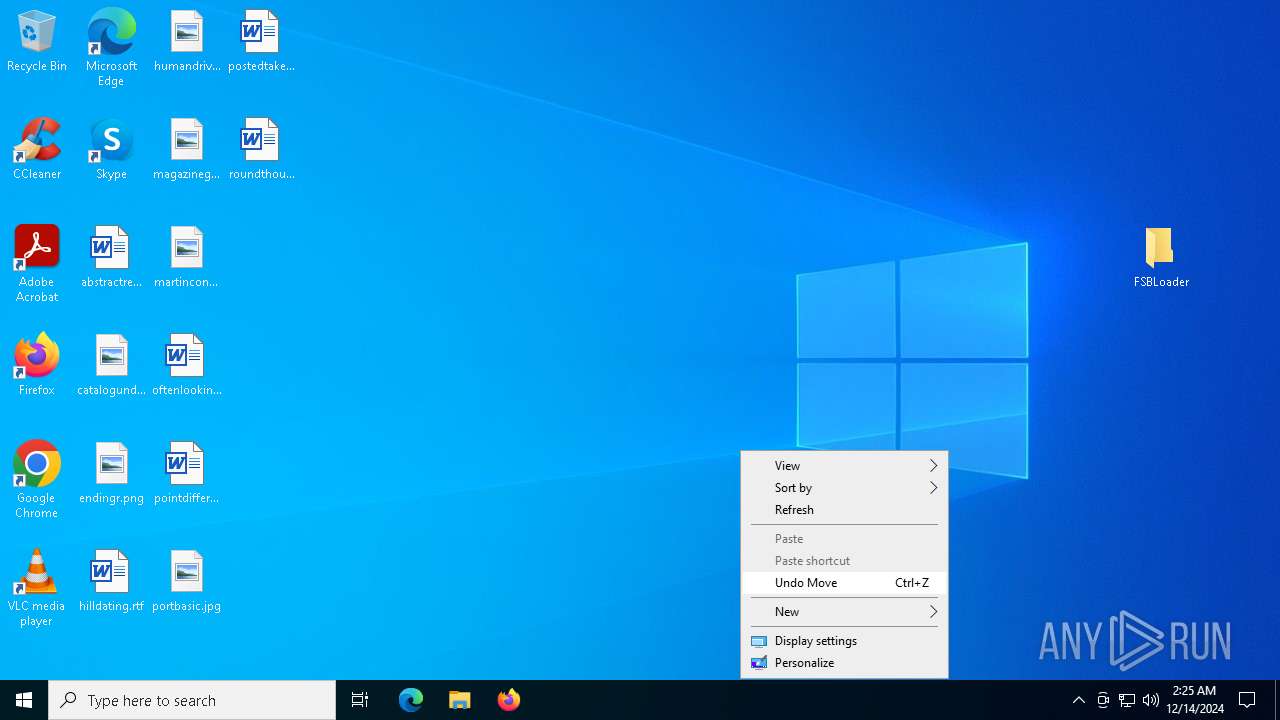Select the portbasic.jpg file
The image size is (1280, 720).
click(187, 582)
